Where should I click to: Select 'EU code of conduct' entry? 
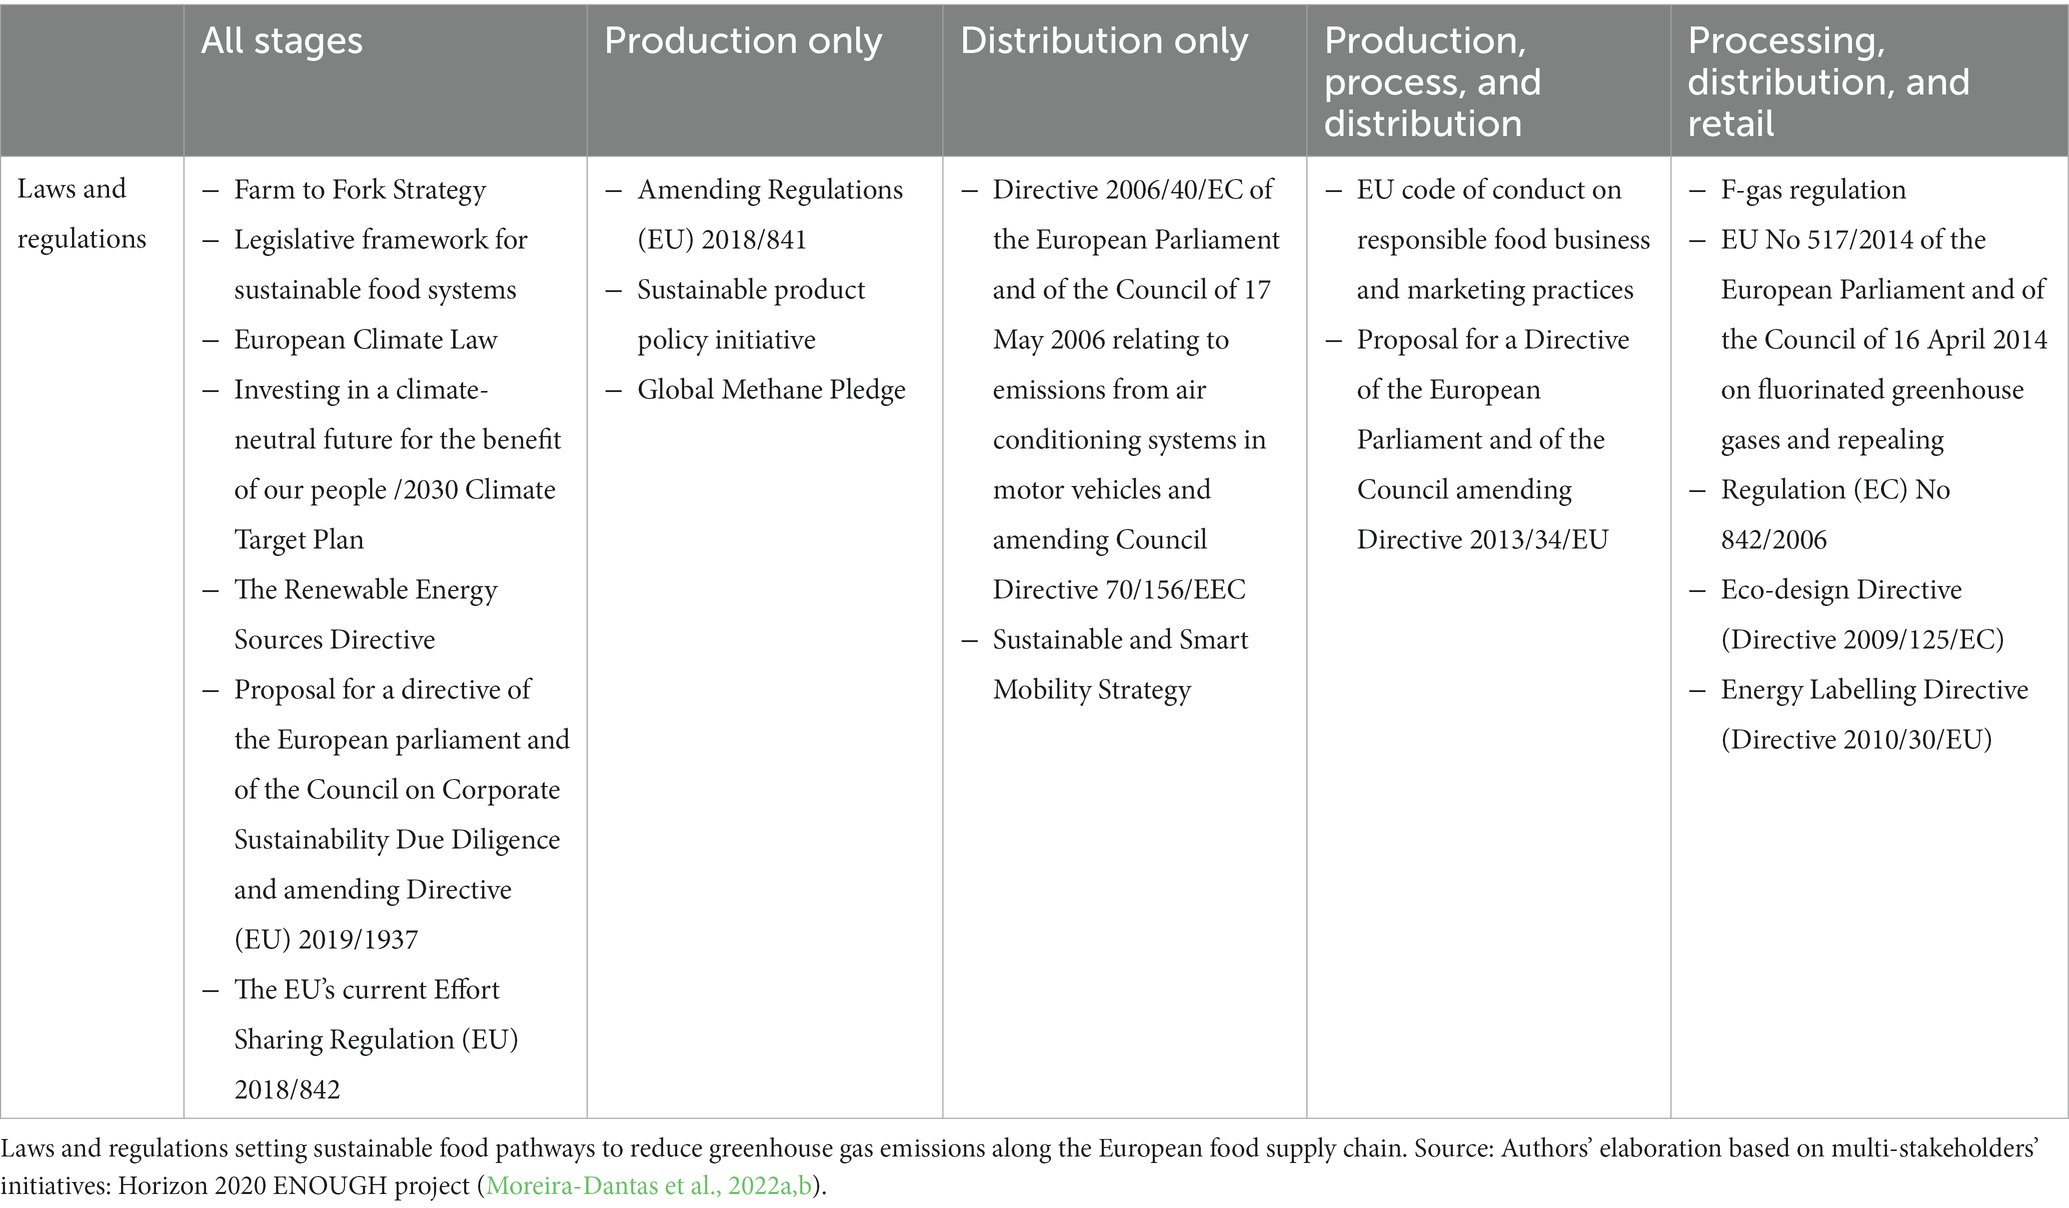click(1503, 240)
